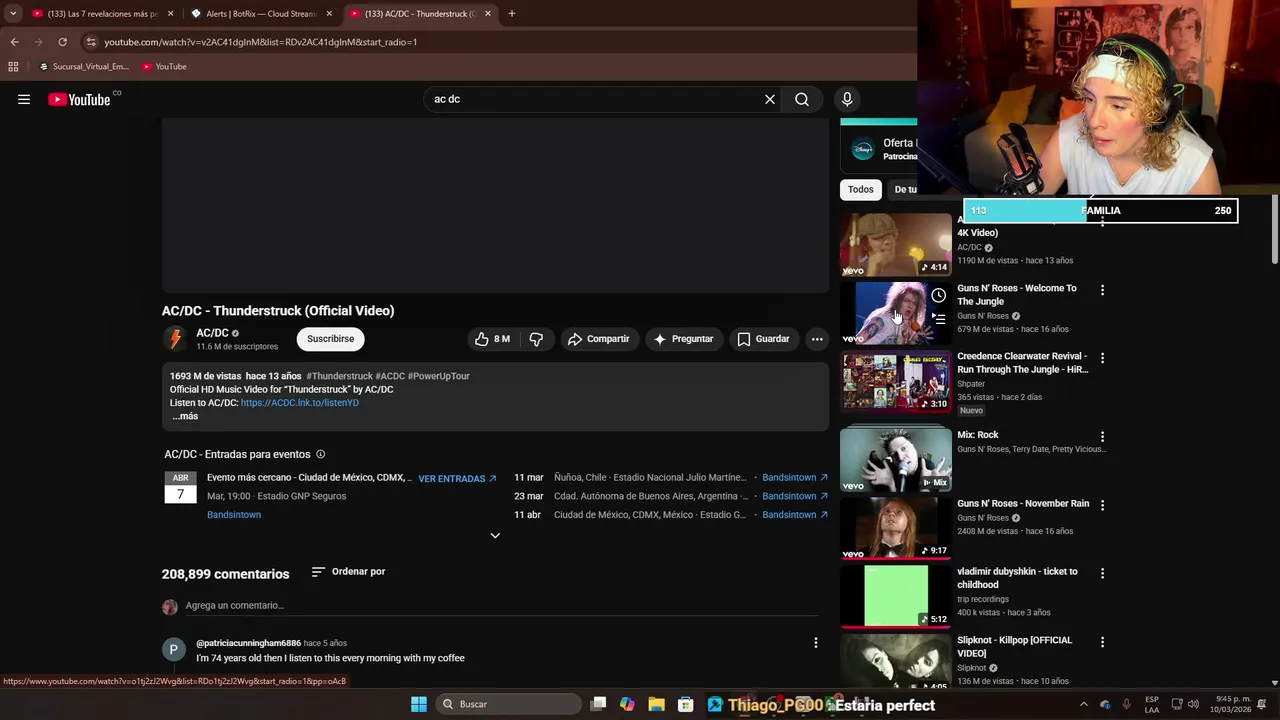This screenshot has width=1280, height=720.
Task: Open 'vladimir dubyshkin - ticket to childhood' video
Action: [x=1017, y=578]
